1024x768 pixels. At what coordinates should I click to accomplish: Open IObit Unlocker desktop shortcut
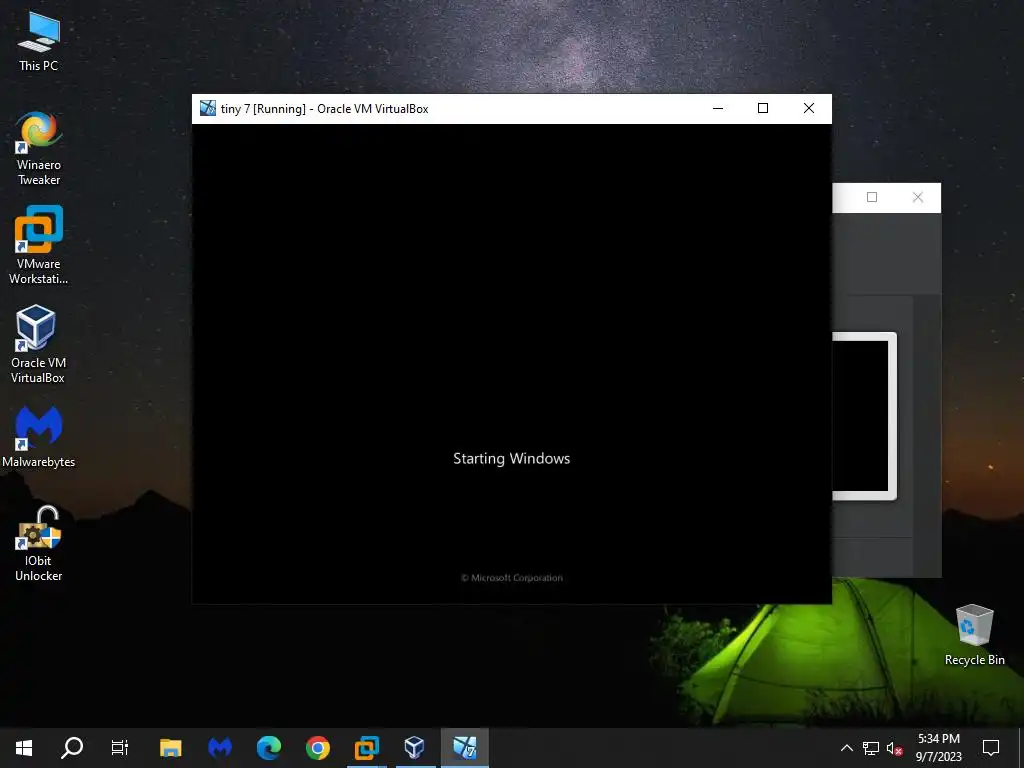(x=39, y=543)
